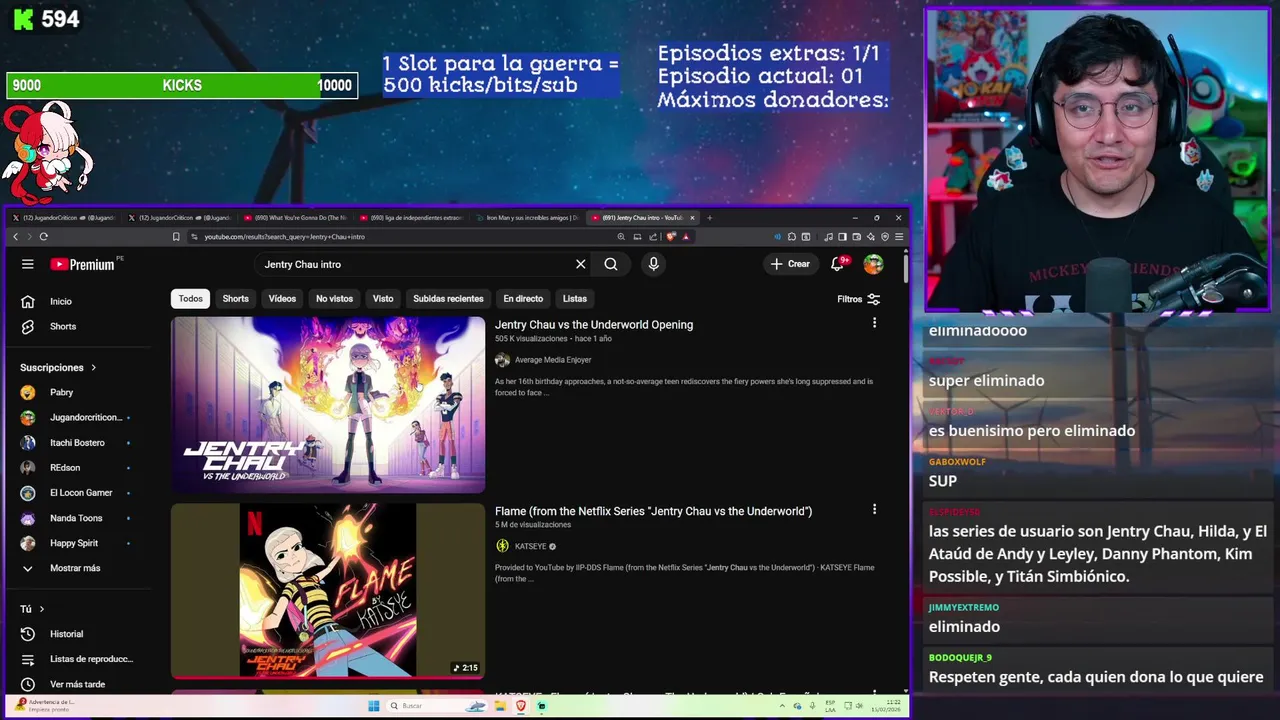1280x720 pixels.
Task: Select the Videos filter chip
Action: click(282, 299)
